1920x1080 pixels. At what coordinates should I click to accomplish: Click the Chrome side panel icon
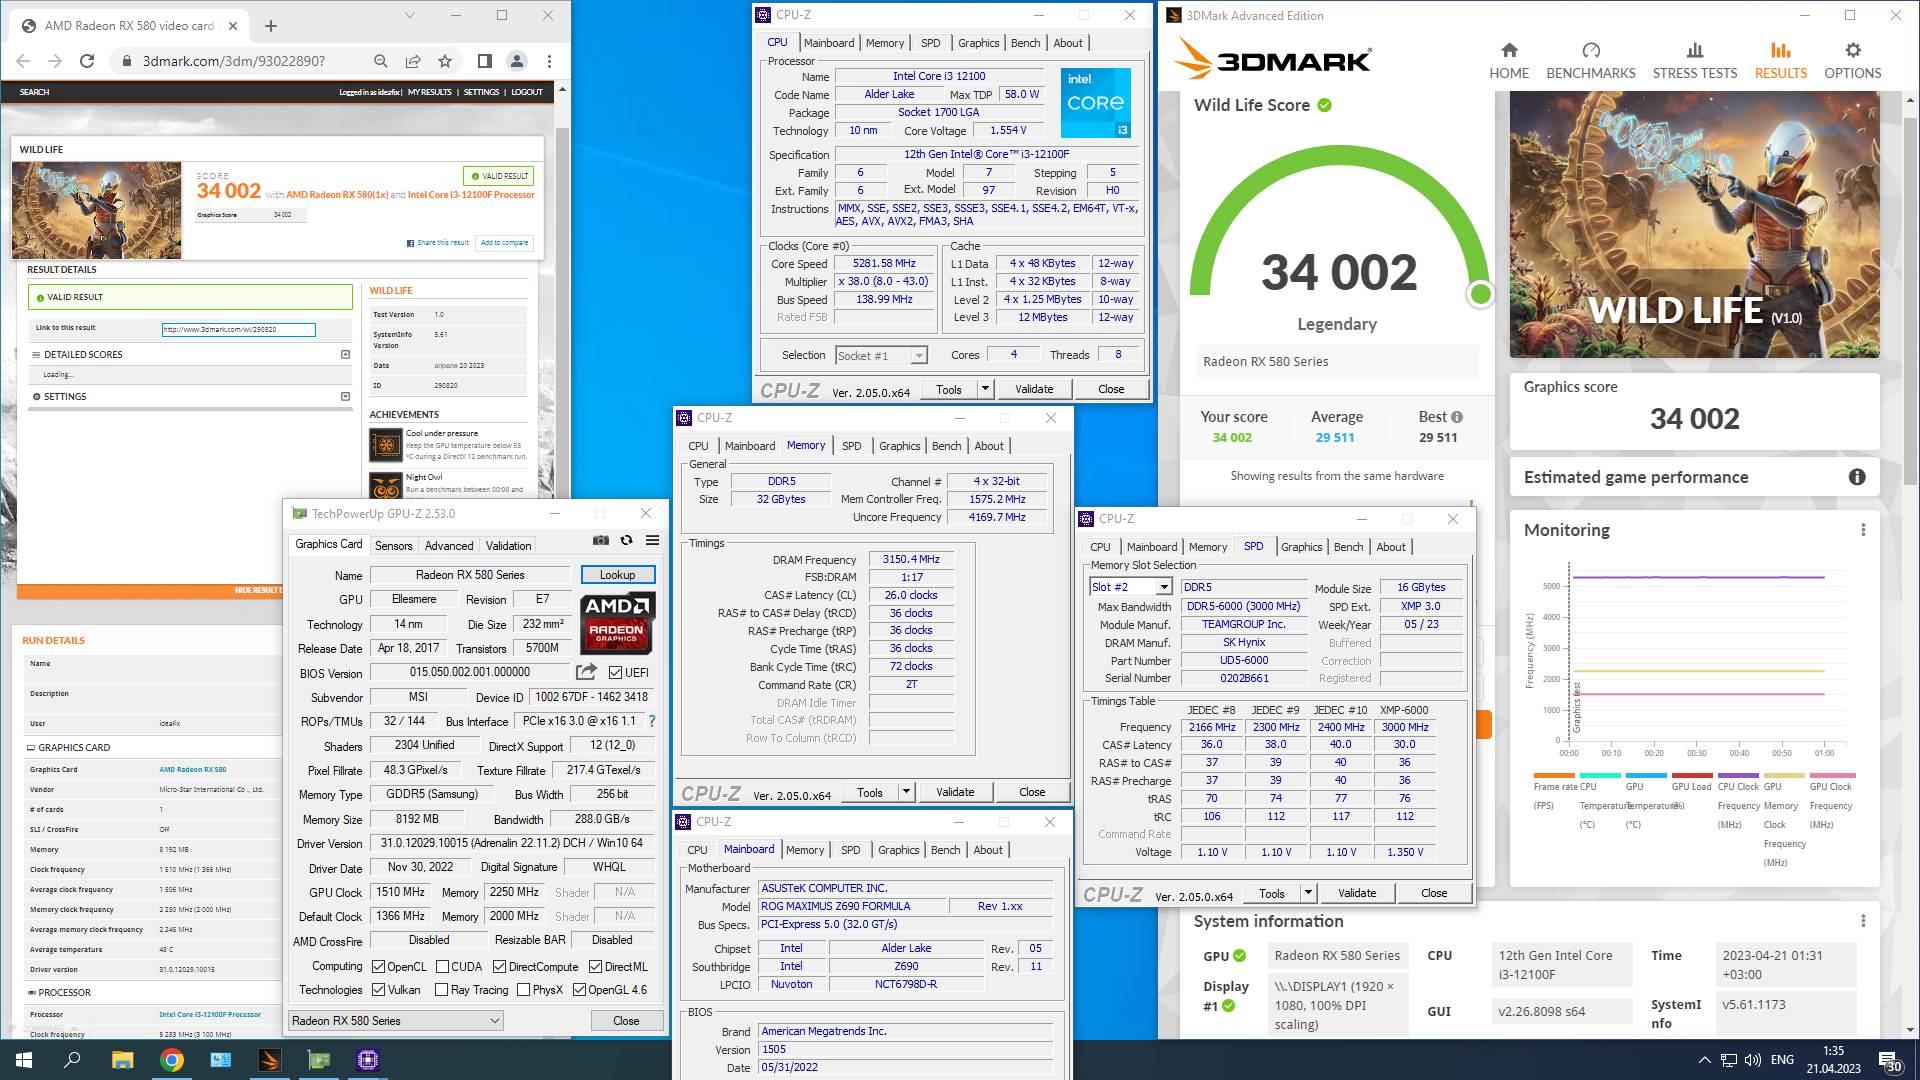484,61
